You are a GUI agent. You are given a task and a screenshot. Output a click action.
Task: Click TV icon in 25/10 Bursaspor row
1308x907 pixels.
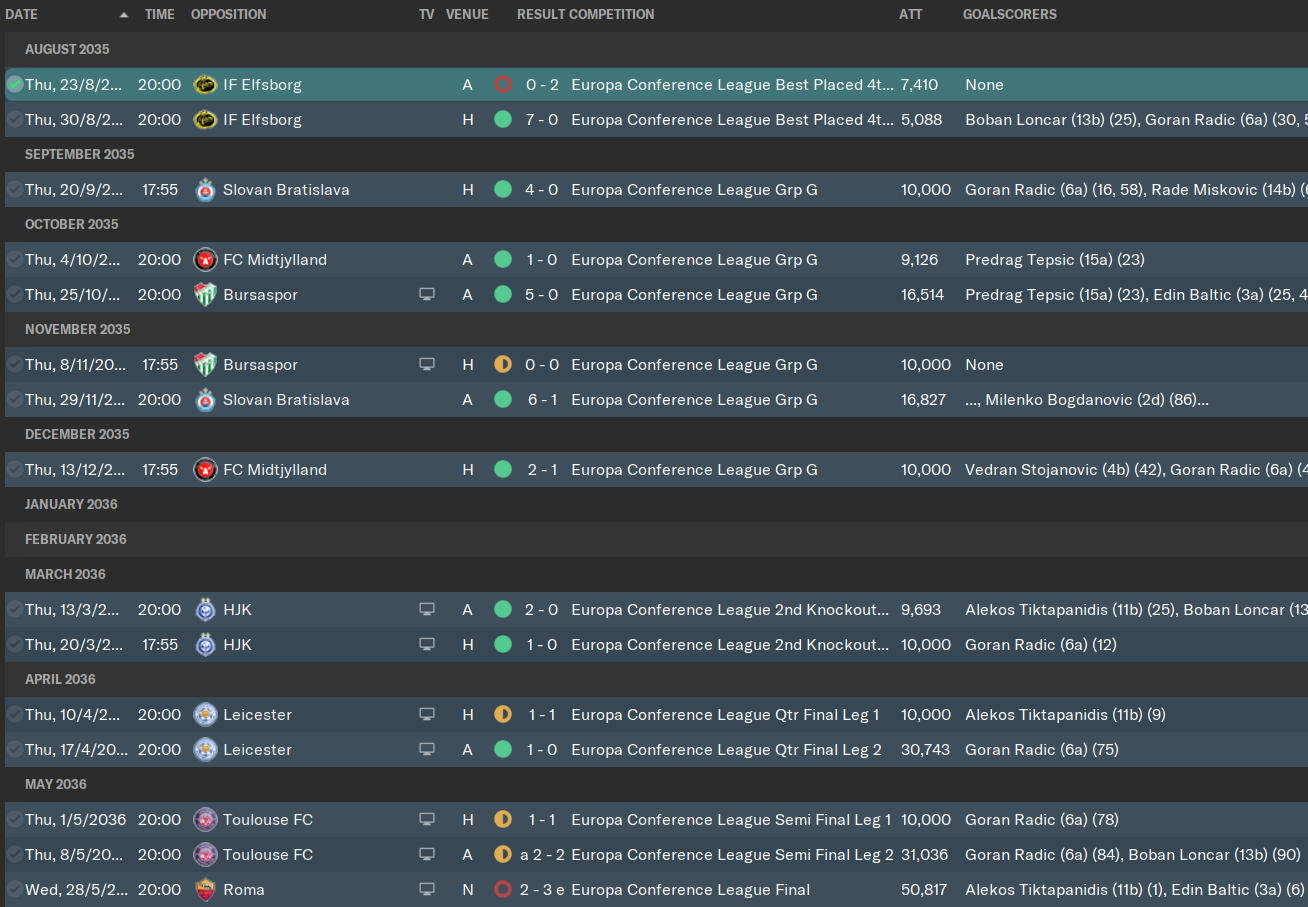tap(427, 295)
